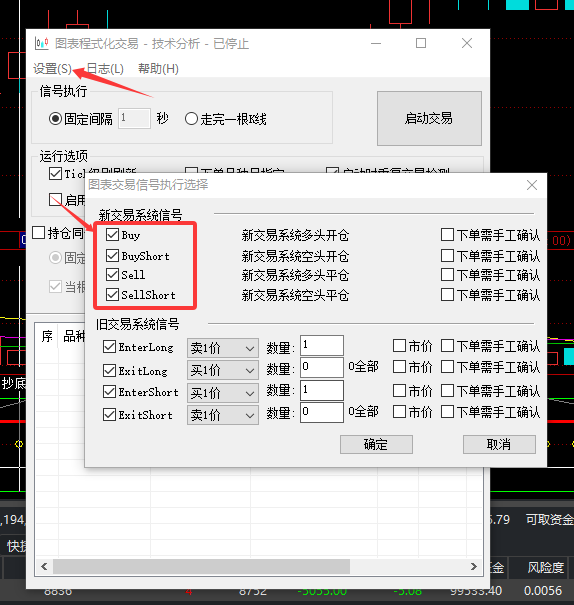Image resolution: width=574 pixels, height=605 pixels.
Task: Click the 风险度 column header in background window
Action: pos(545,568)
